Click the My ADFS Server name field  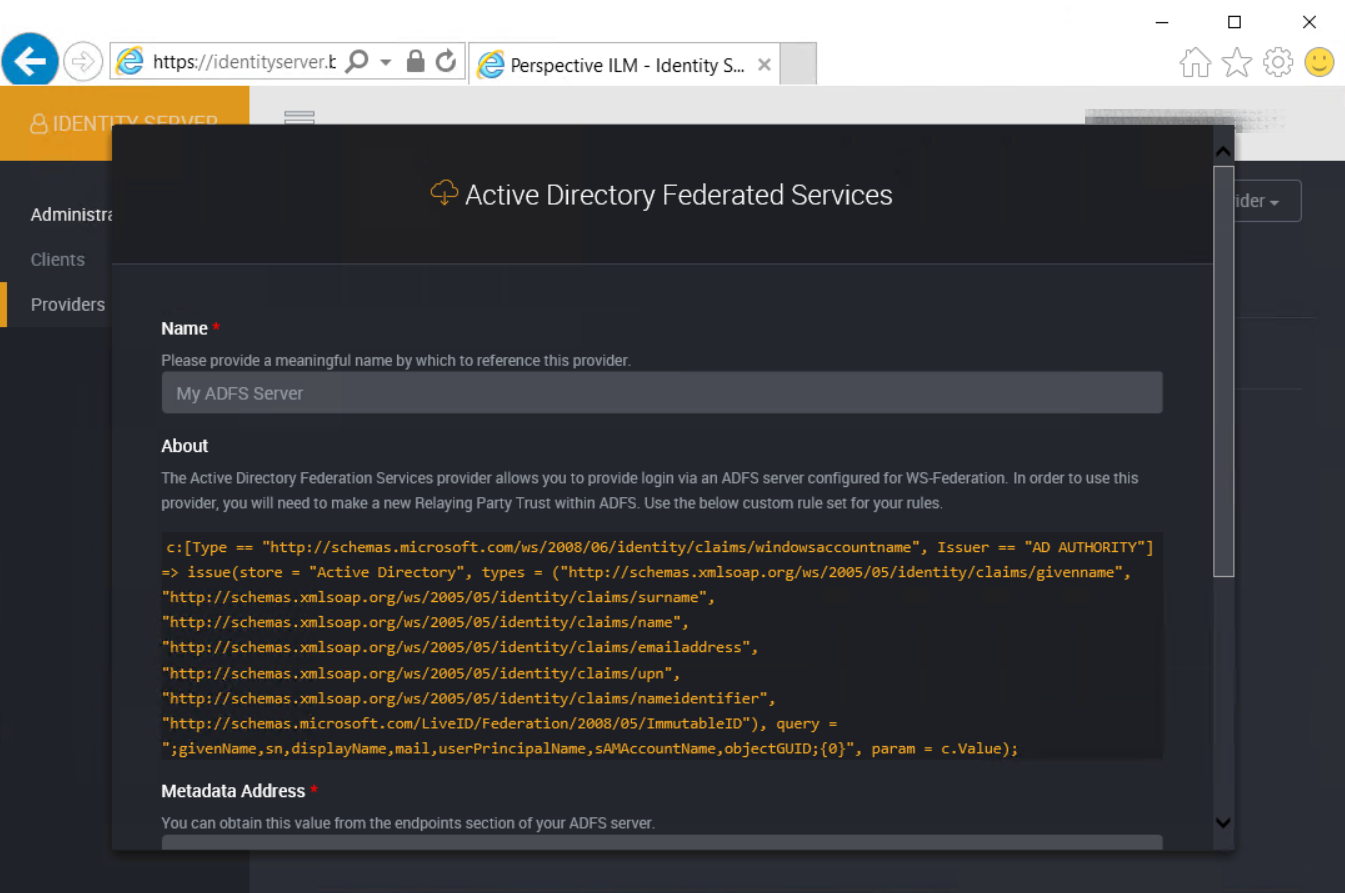pos(662,393)
